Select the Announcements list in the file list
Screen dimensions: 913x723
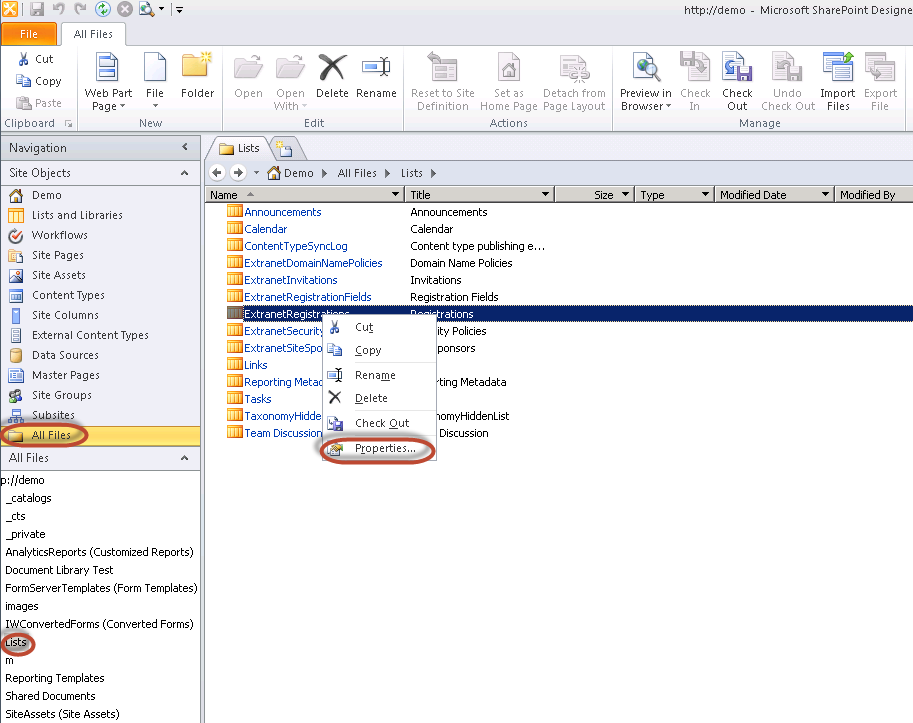click(x=282, y=211)
